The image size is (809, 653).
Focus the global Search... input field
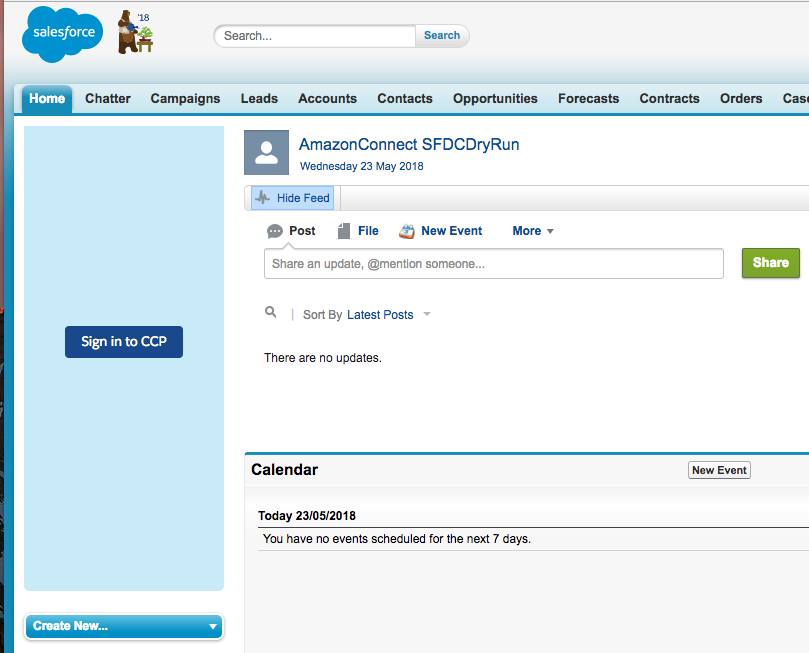click(x=315, y=36)
